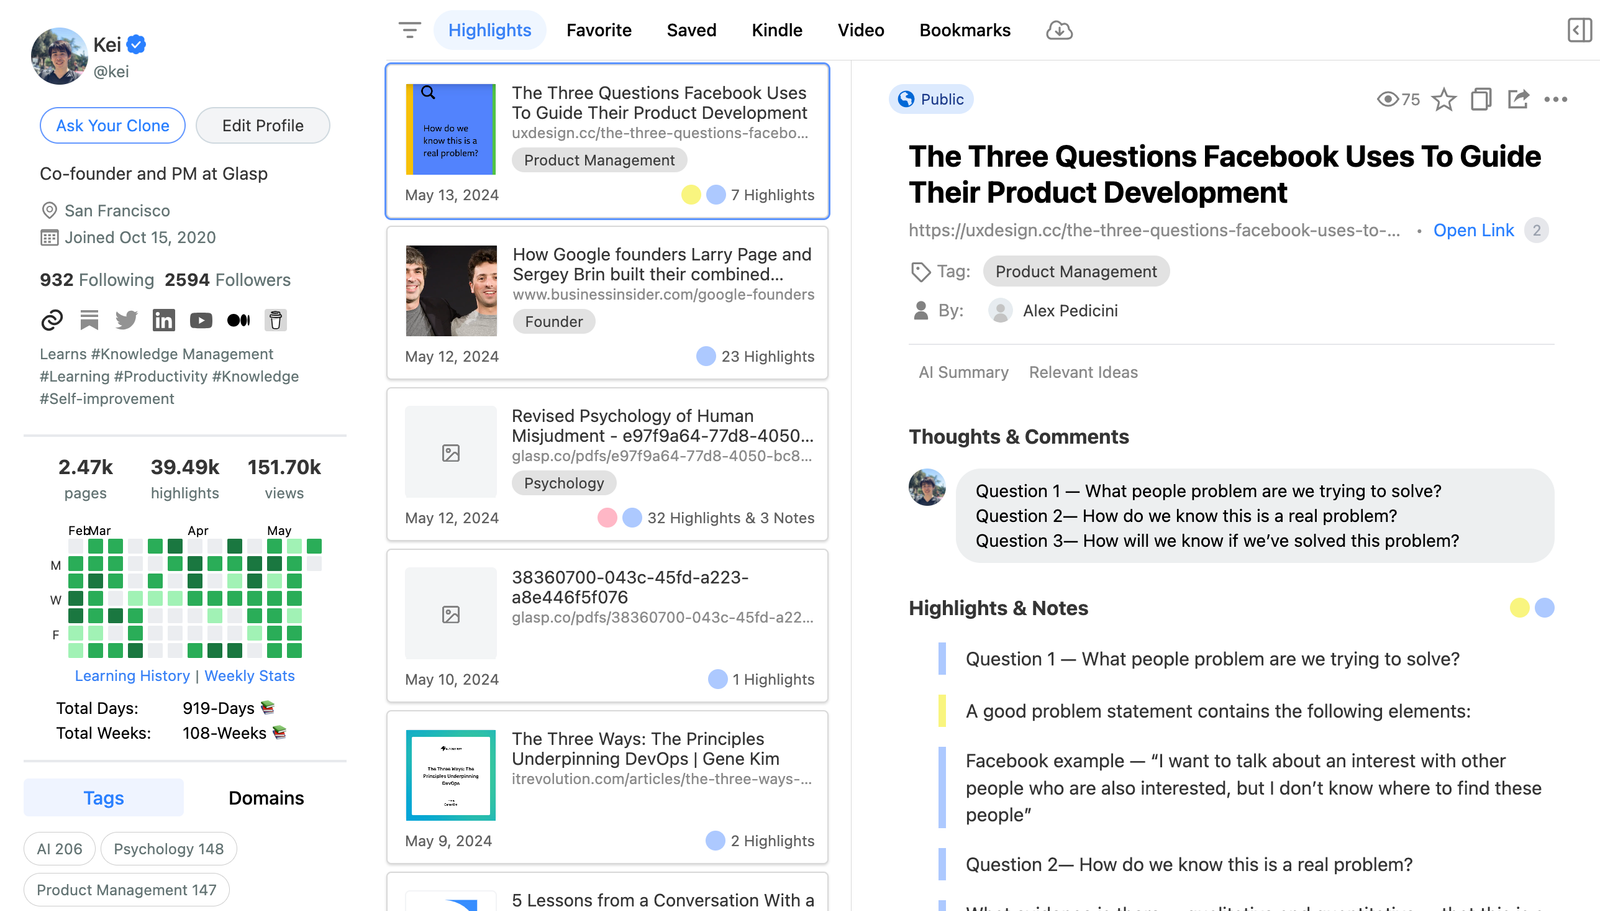Click Kei's profile avatar
This screenshot has height=911, width=1600.
click(x=59, y=56)
